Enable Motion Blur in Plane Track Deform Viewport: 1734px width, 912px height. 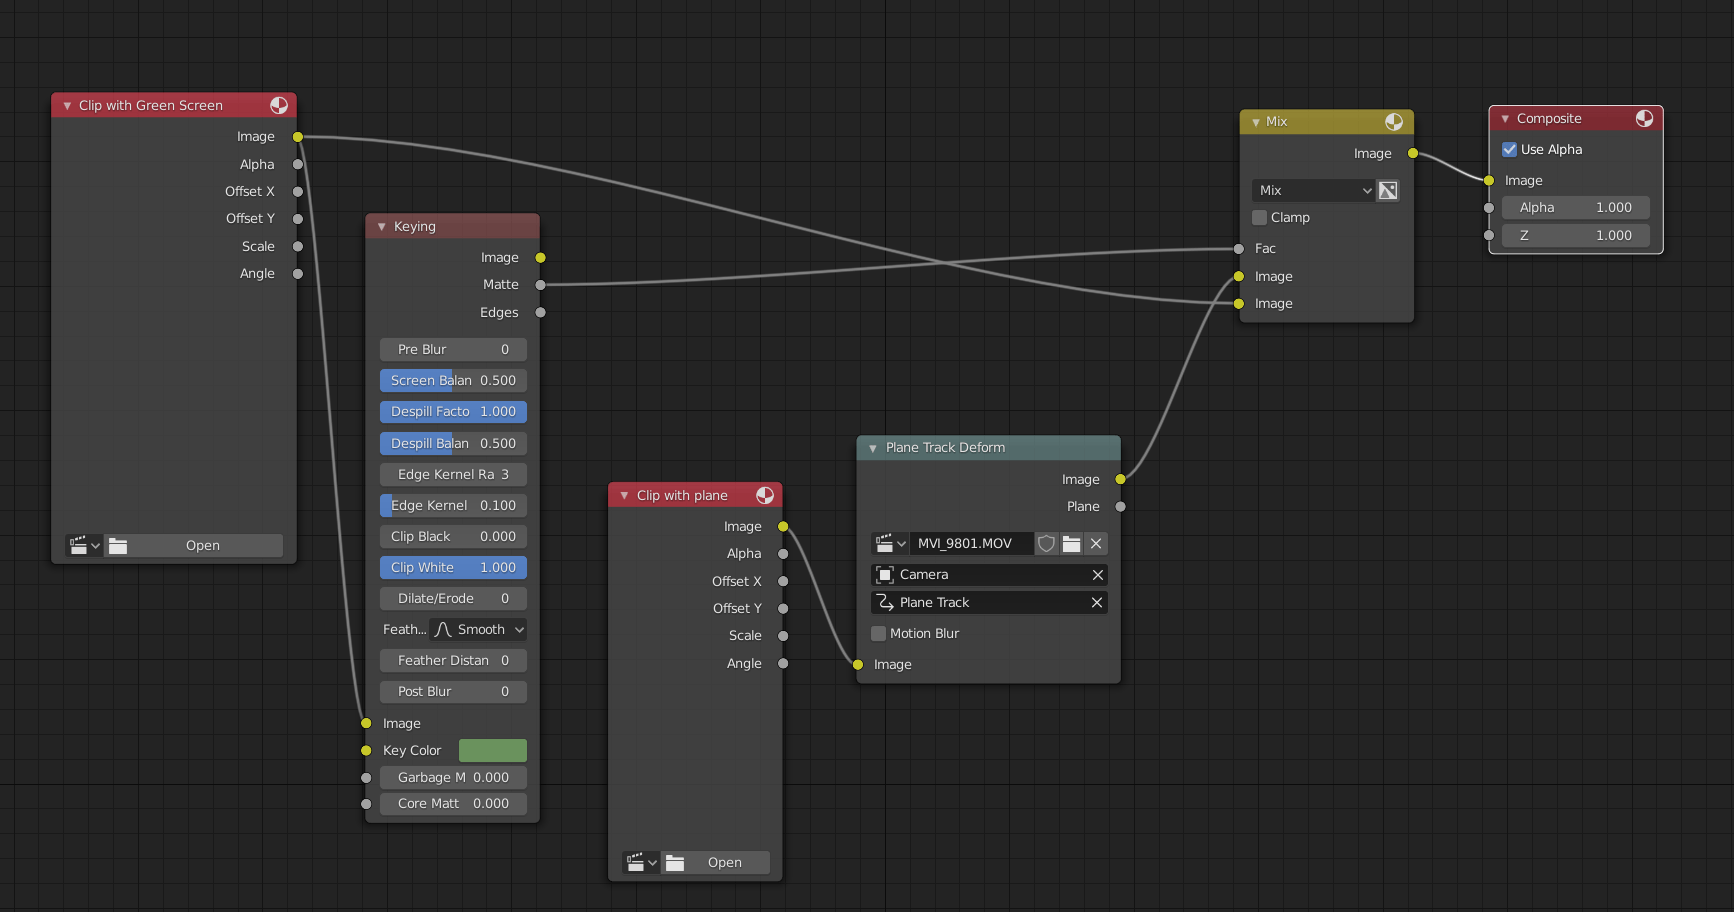(879, 634)
